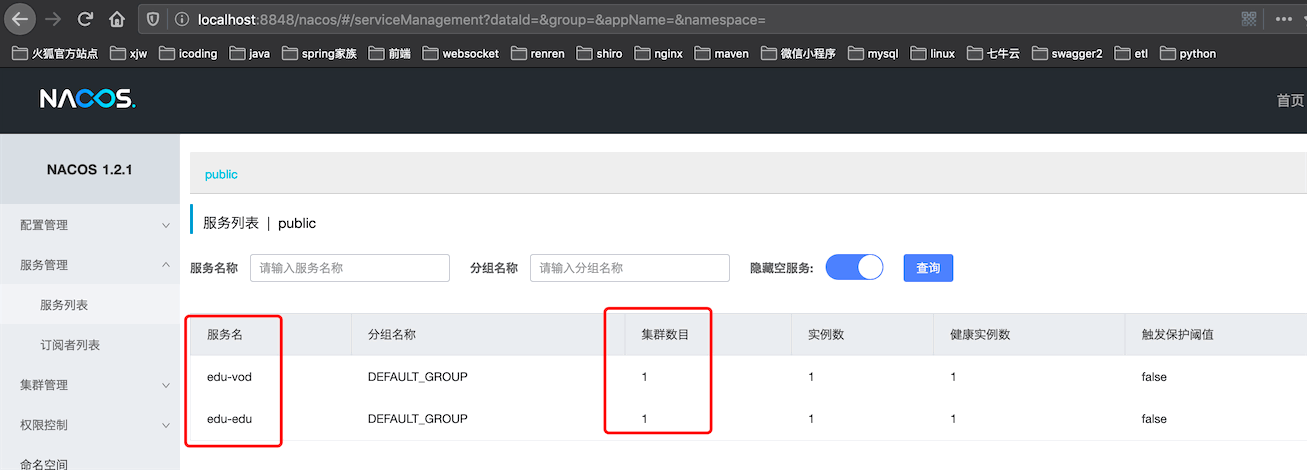Open the 火狐官方站点 bookmark folder
The image size is (1307, 470).
point(55,54)
